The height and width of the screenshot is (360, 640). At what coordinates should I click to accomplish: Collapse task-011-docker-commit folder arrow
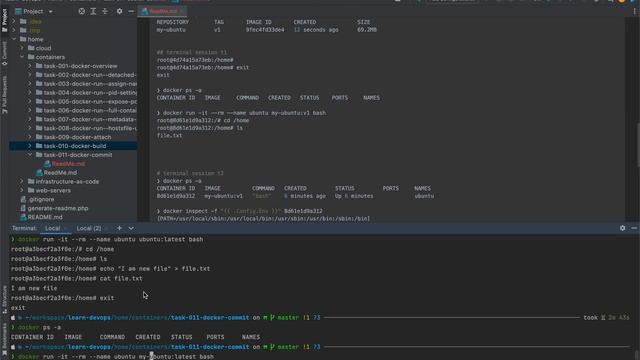(30, 155)
